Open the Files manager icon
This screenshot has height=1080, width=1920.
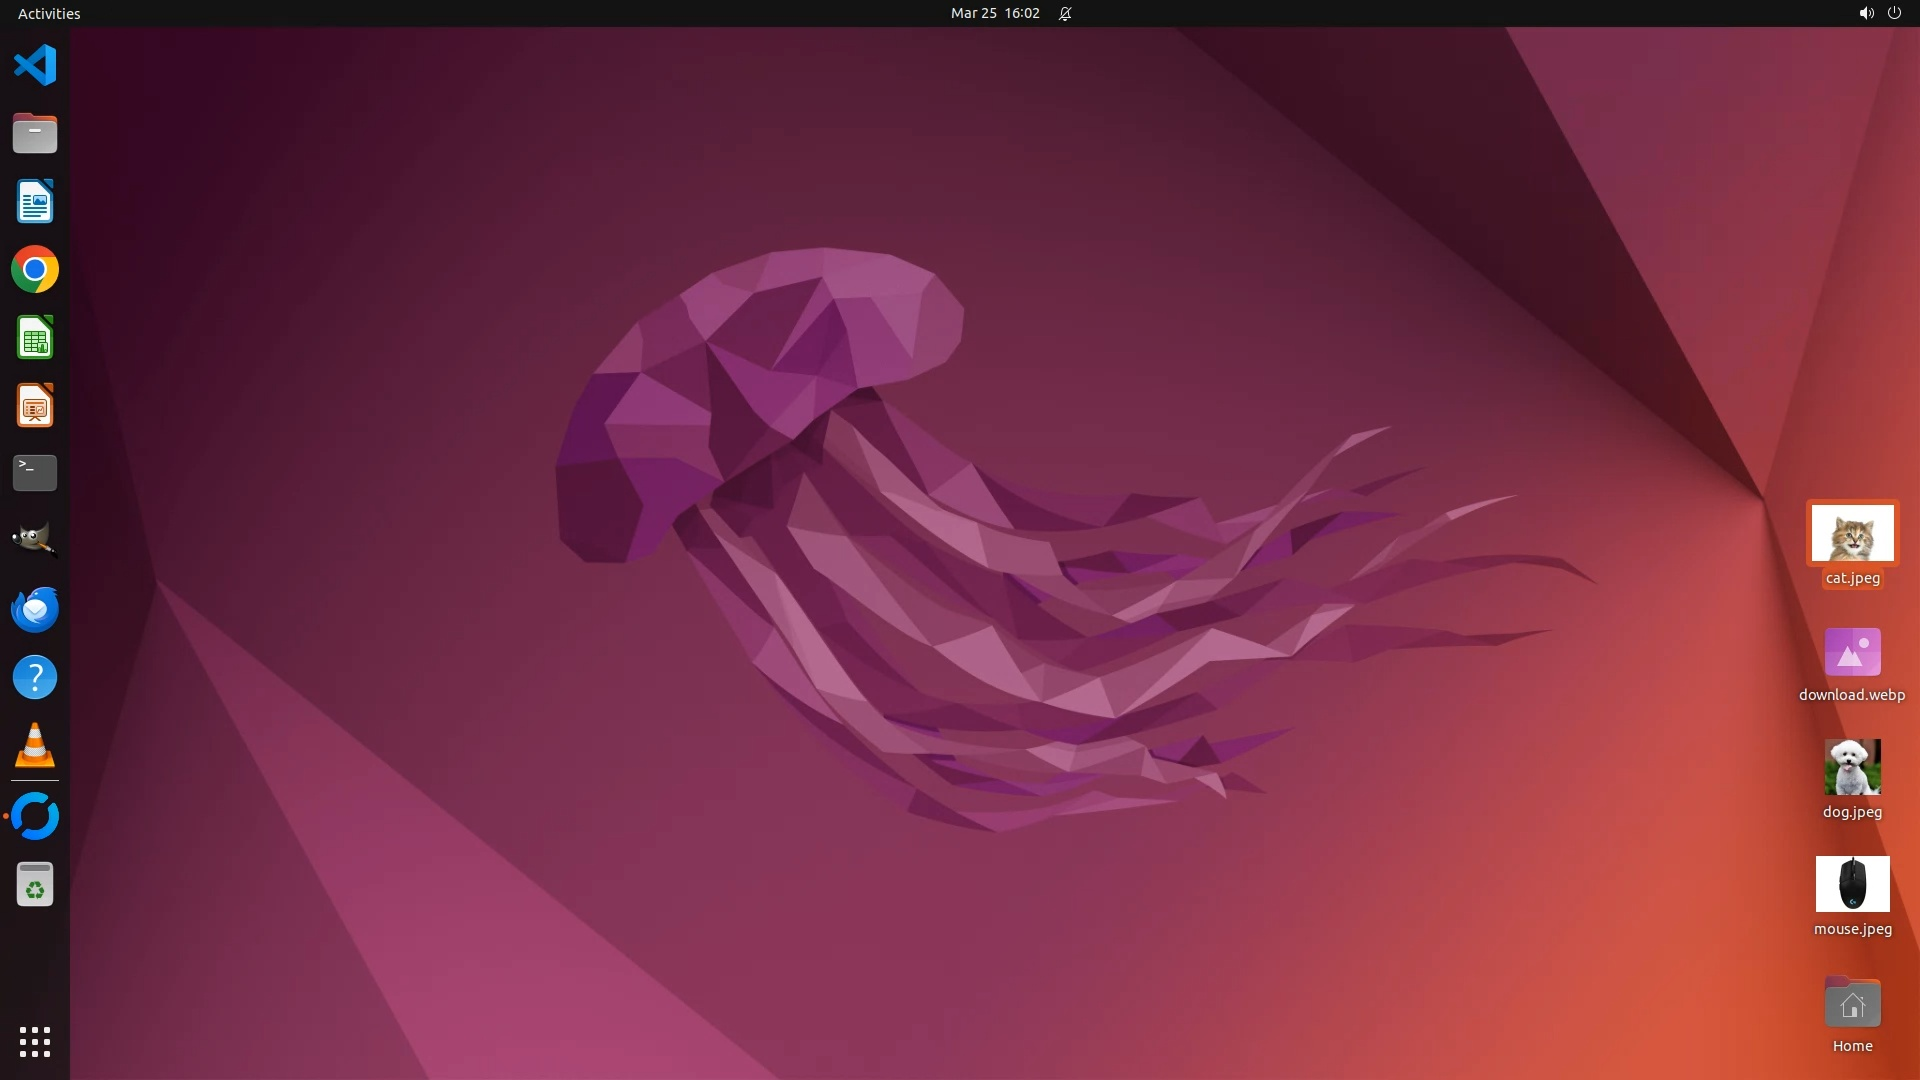tap(35, 133)
